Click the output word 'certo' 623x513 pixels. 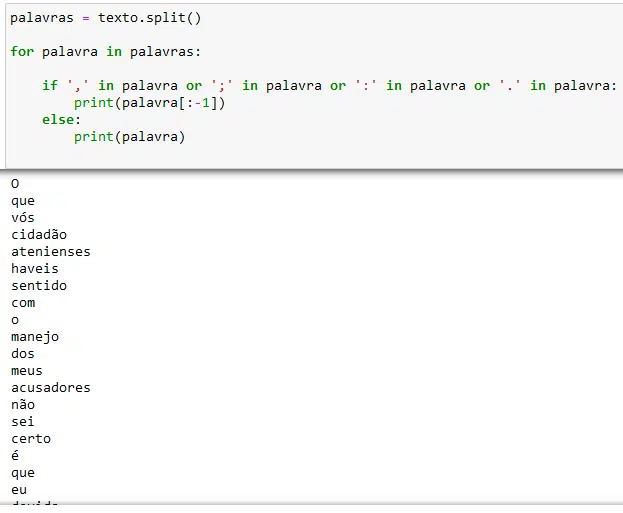click(31, 438)
